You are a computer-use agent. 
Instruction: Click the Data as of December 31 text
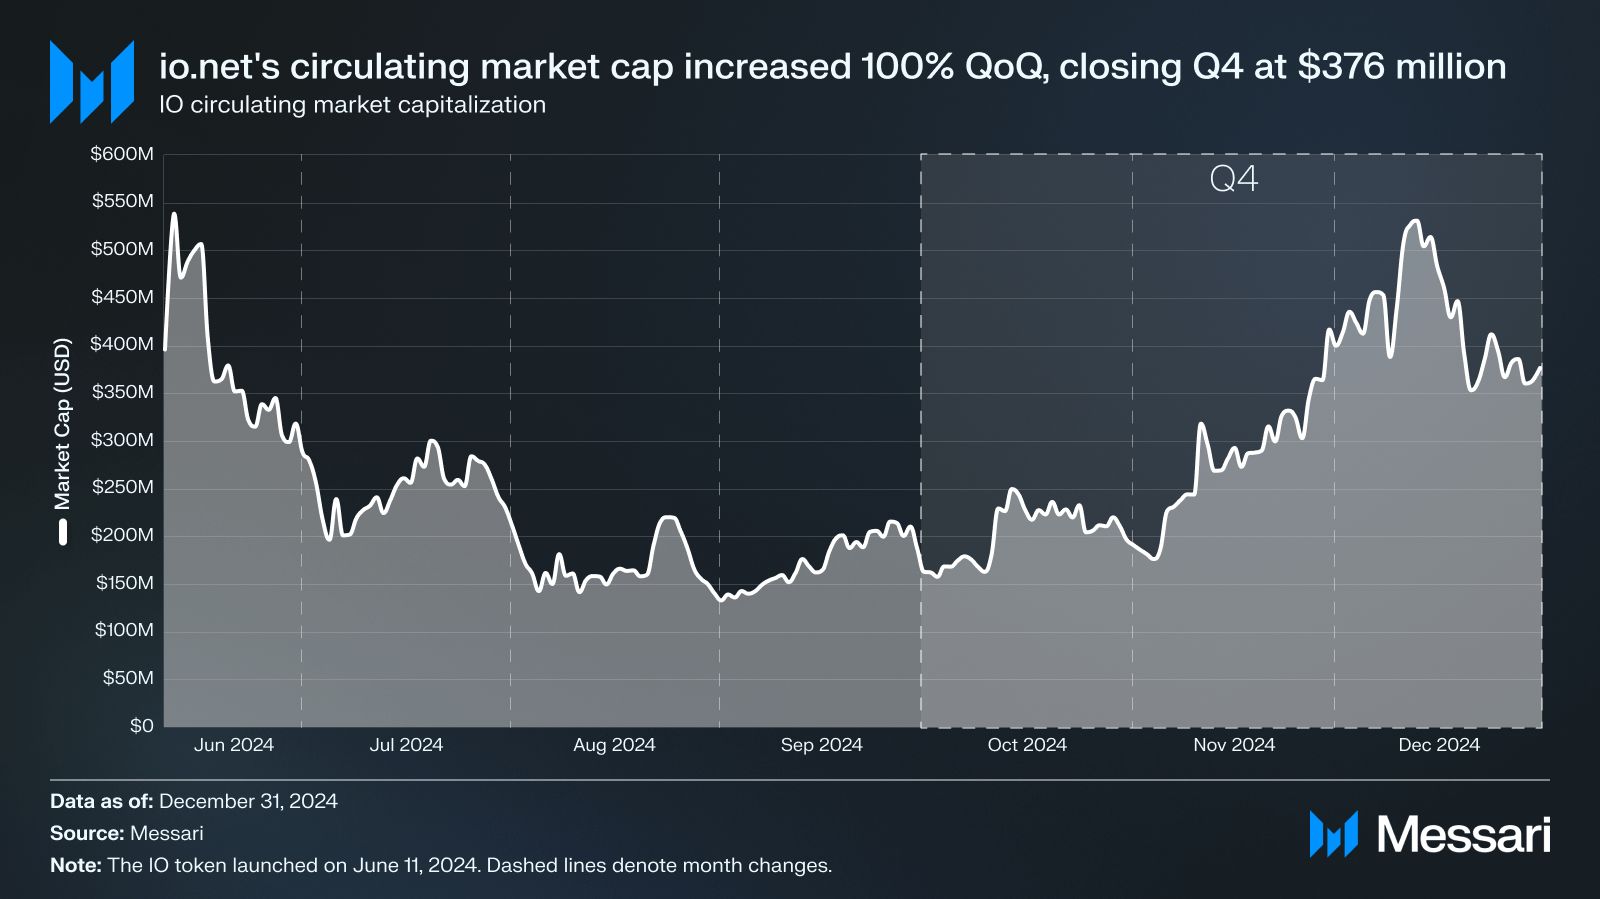tap(194, 801)
